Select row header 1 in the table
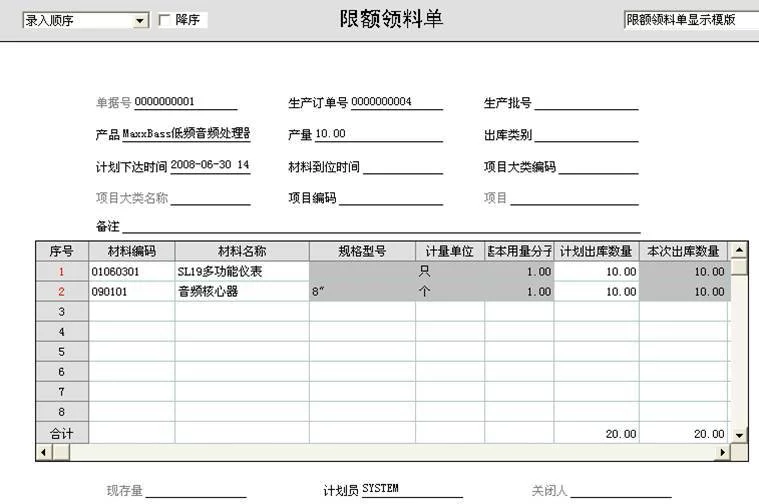The image size is (759, 504). [x=62, y=272]
